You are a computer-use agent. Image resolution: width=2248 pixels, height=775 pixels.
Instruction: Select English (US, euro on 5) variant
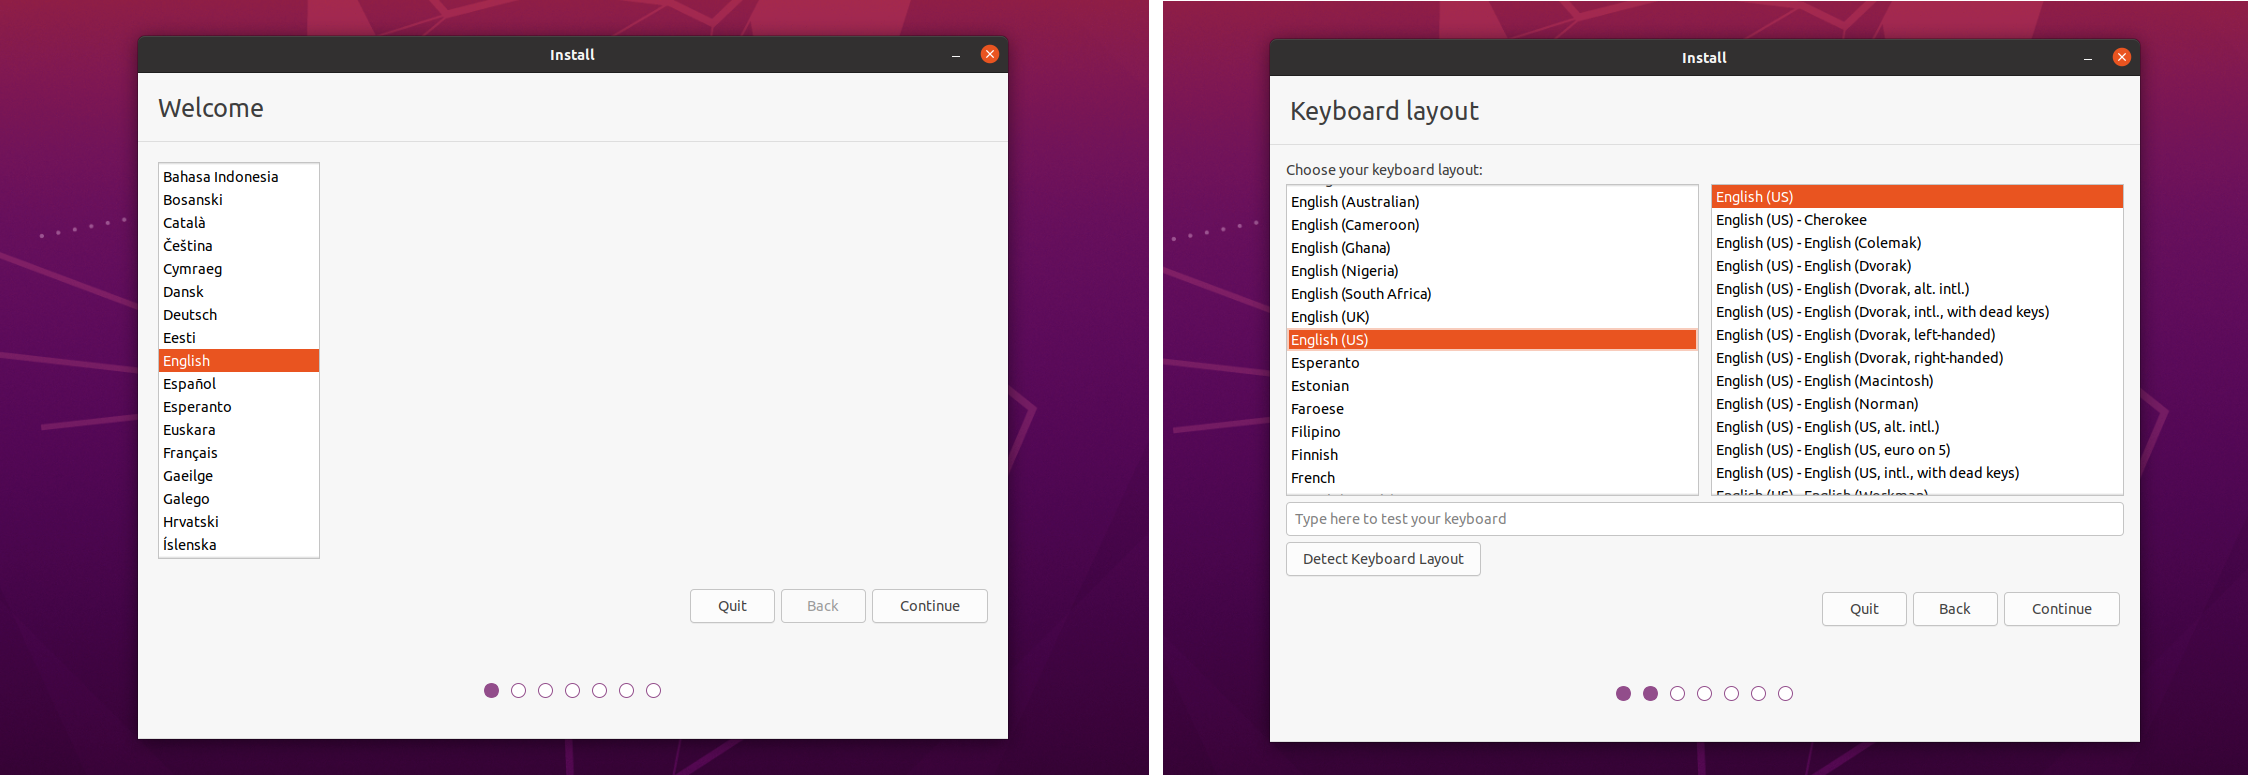[x=1917, y=450]
